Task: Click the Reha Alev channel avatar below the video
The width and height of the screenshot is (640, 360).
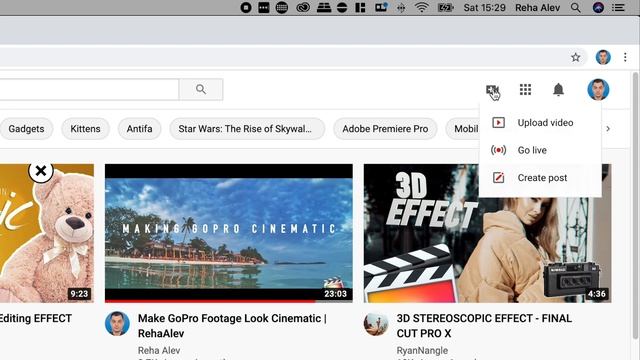Action: (117, 324)
